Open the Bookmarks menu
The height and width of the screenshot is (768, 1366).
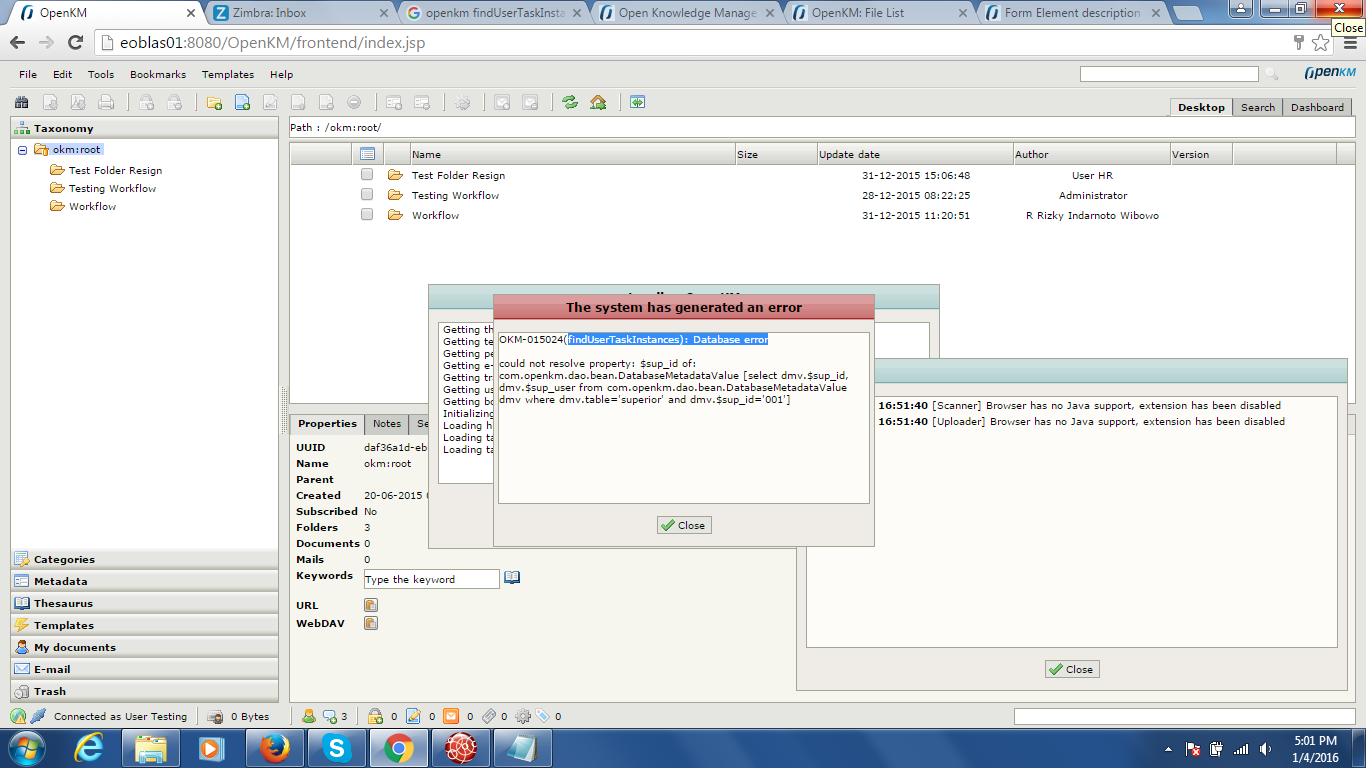[x=158, y=75]
